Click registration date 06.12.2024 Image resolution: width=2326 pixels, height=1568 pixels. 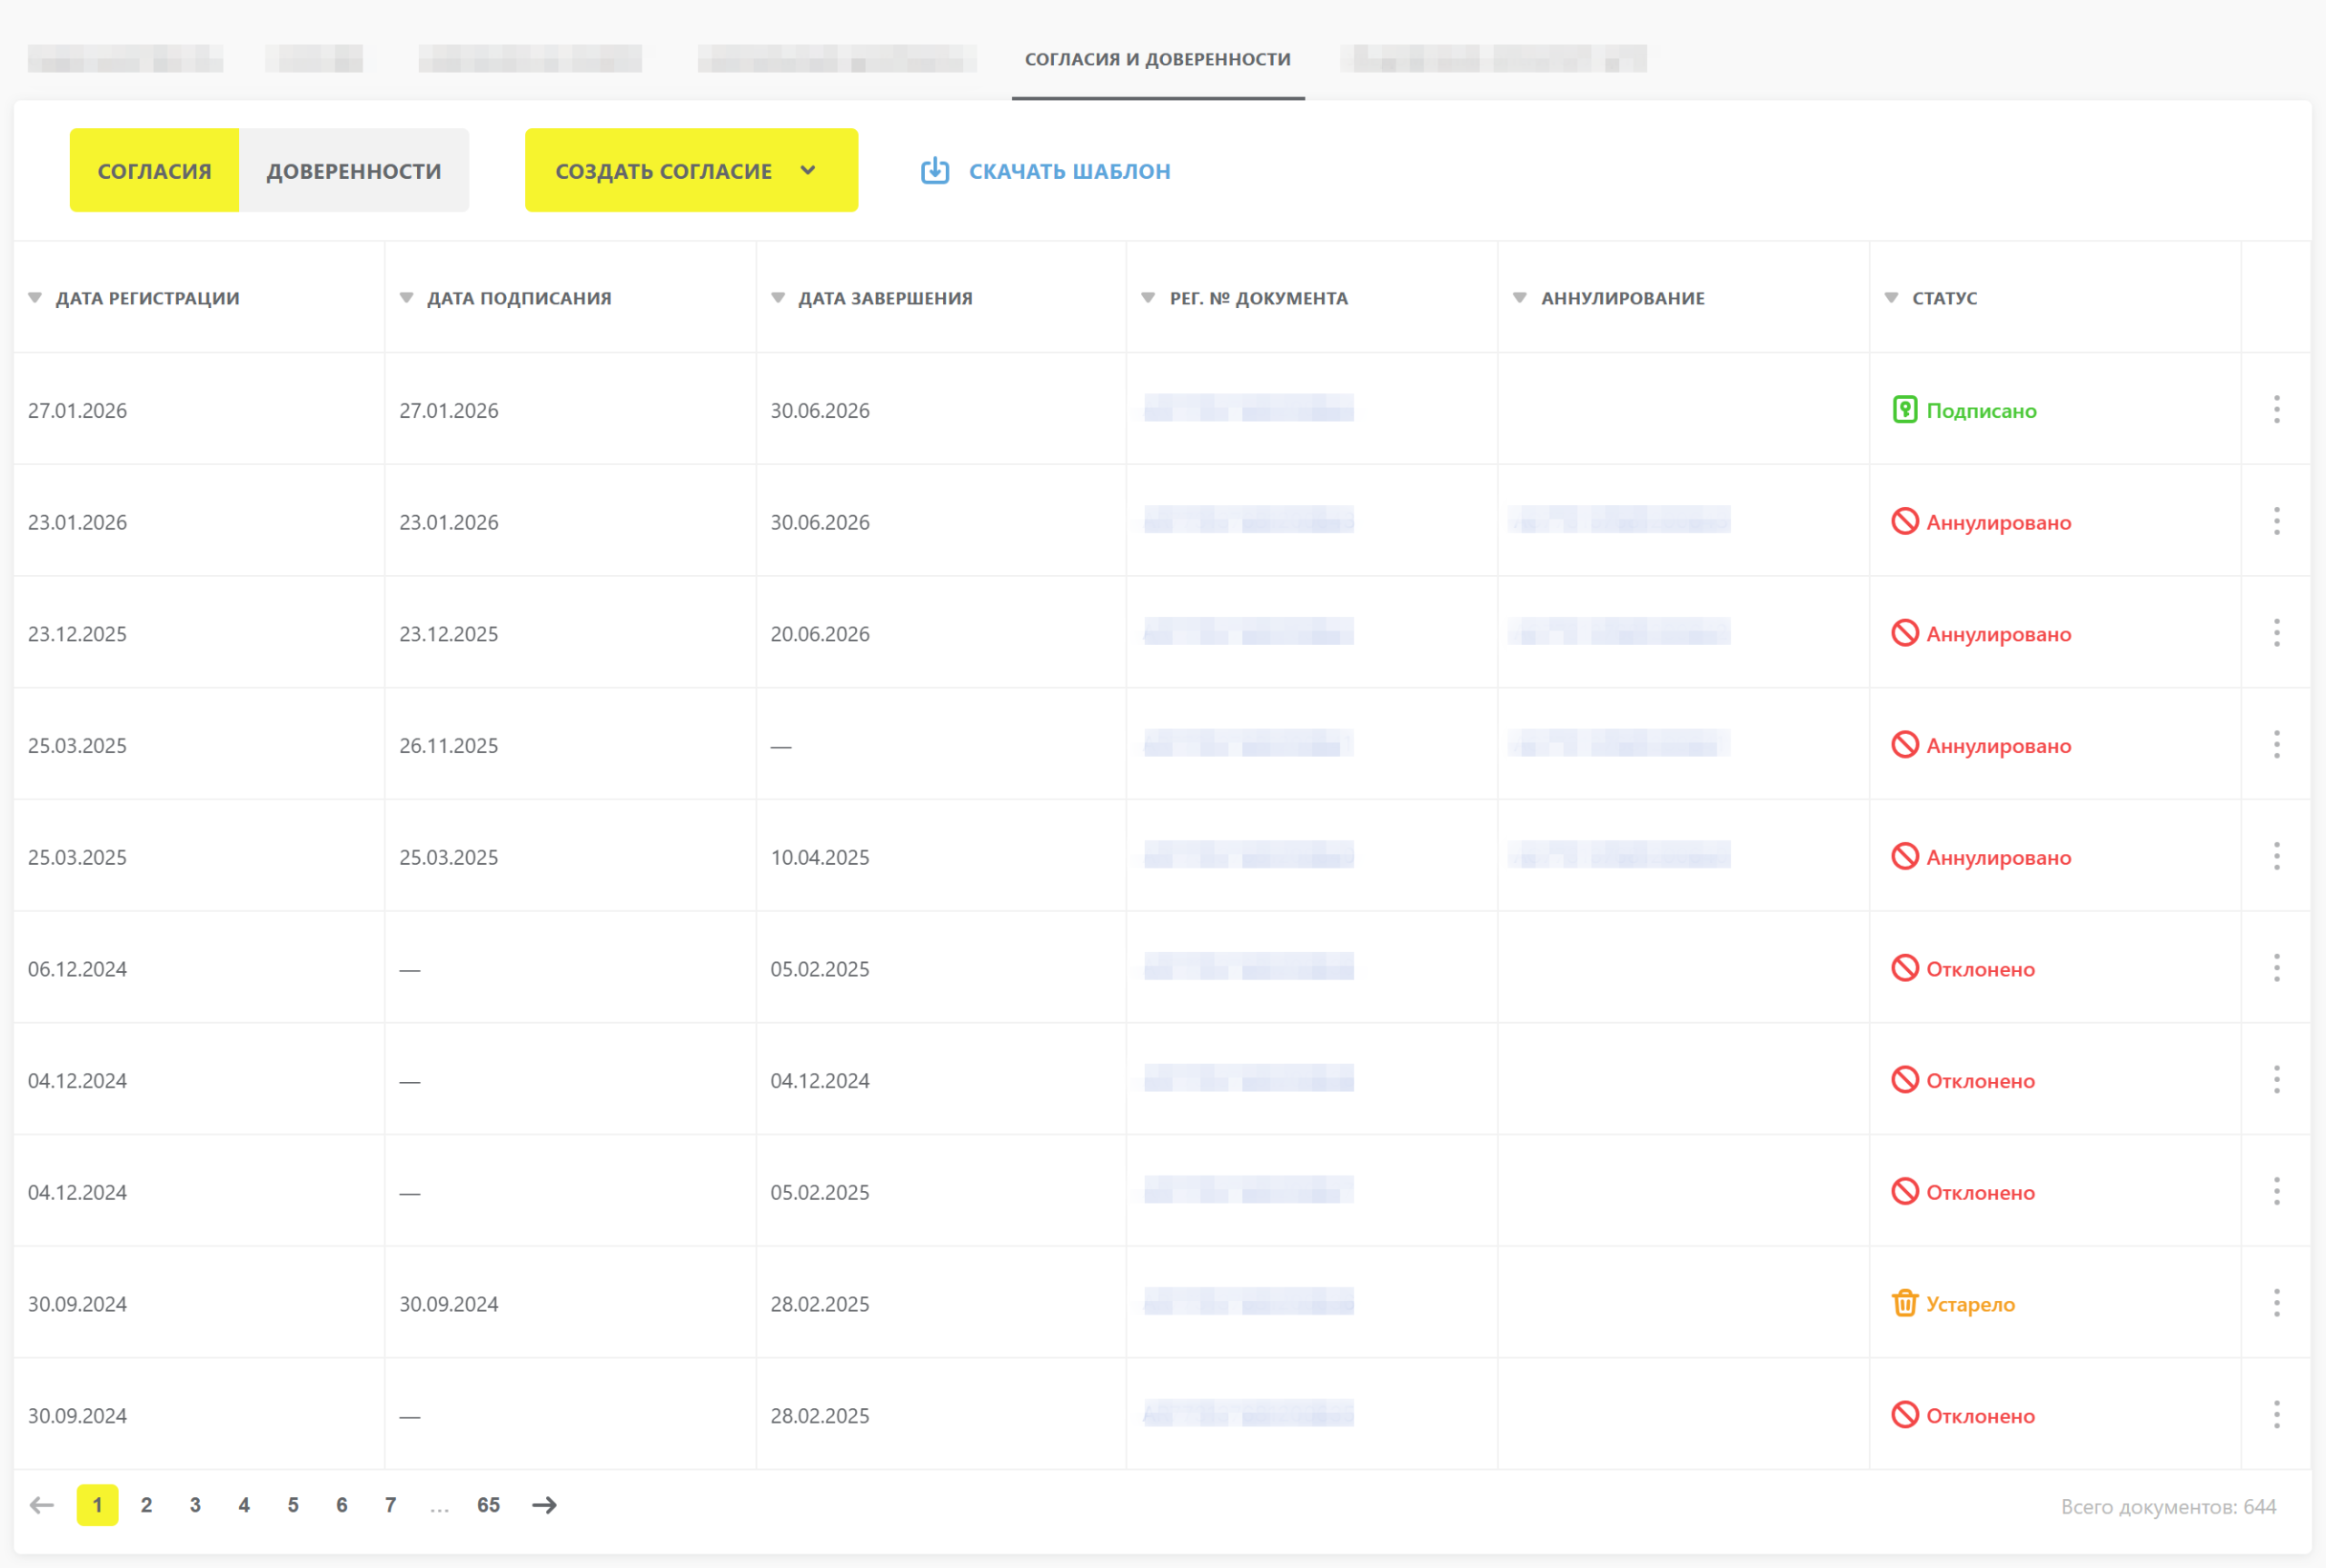click(77, 969)
